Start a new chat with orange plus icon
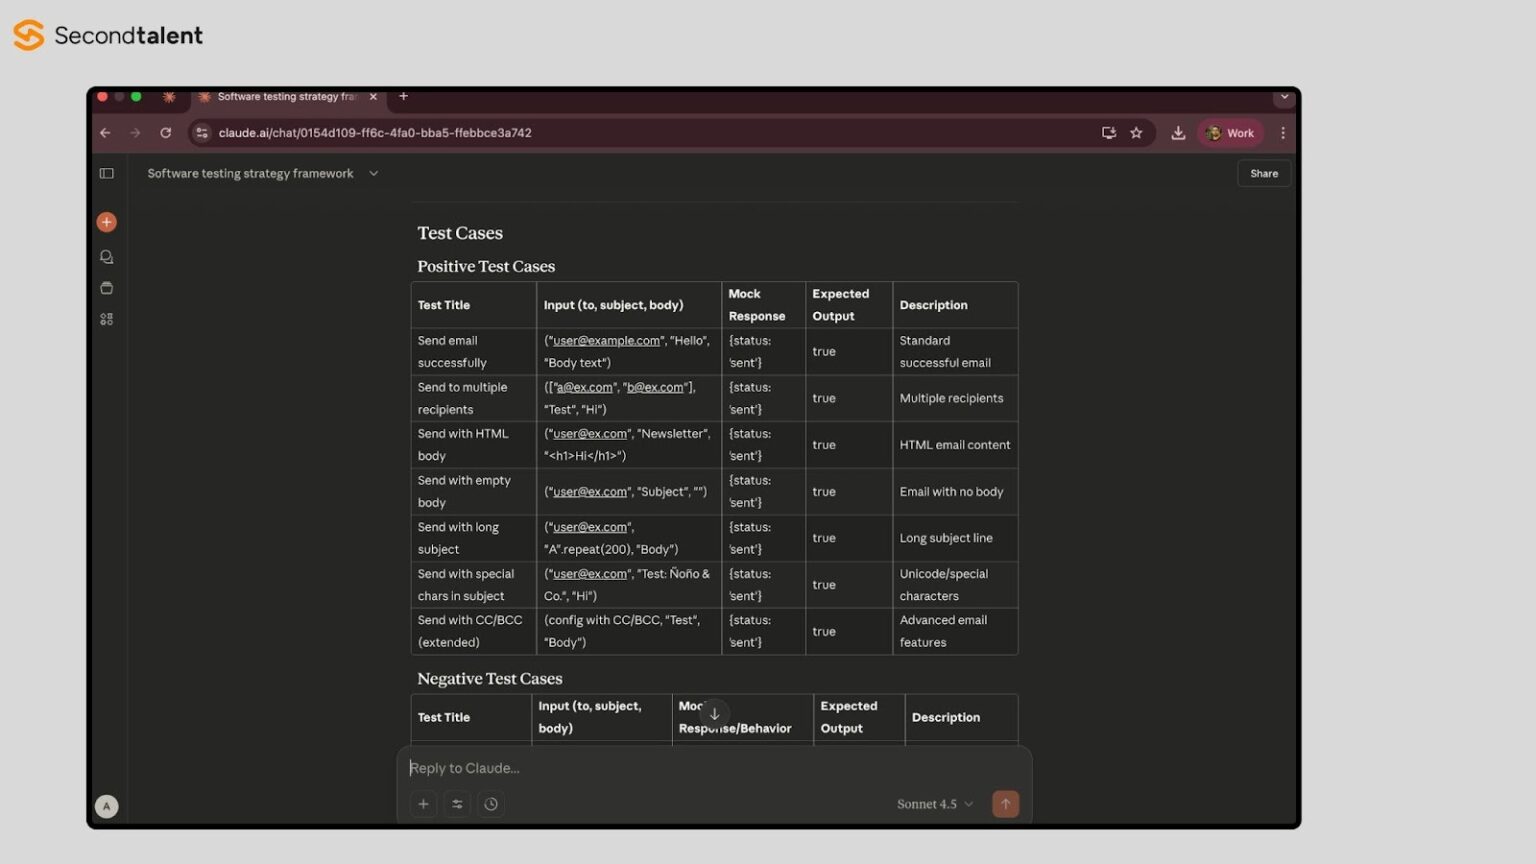The width and height of the screenshot is (1536, 864). [106, 222]
